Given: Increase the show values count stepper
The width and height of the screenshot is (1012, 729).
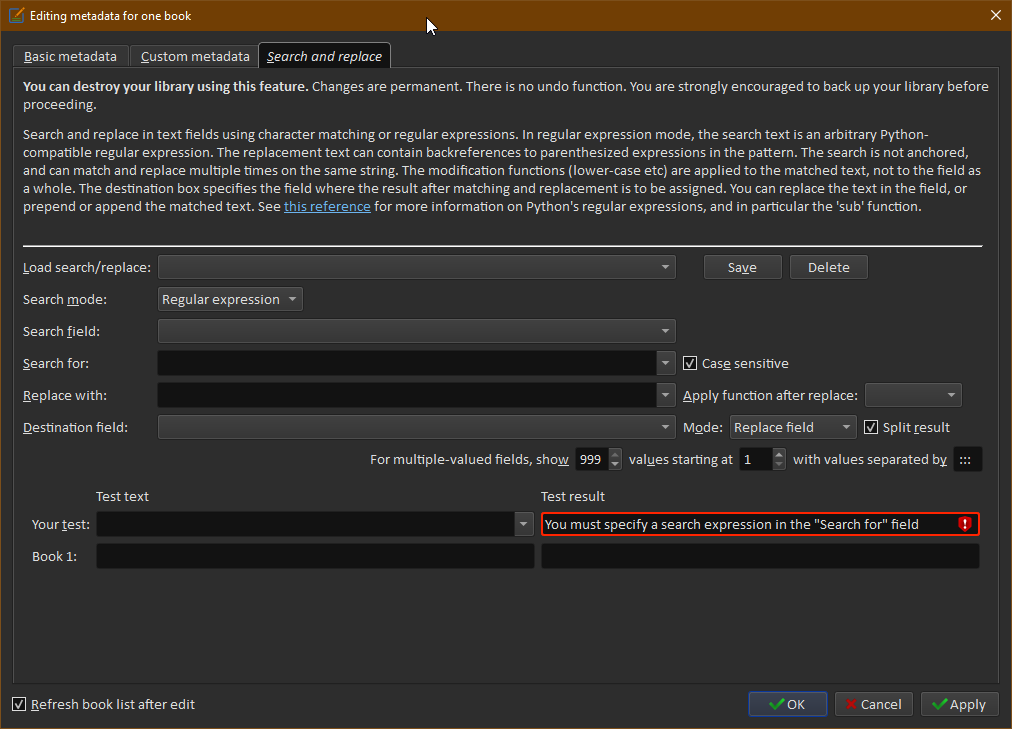Looking at the screenshot, I should pos(615,454).
